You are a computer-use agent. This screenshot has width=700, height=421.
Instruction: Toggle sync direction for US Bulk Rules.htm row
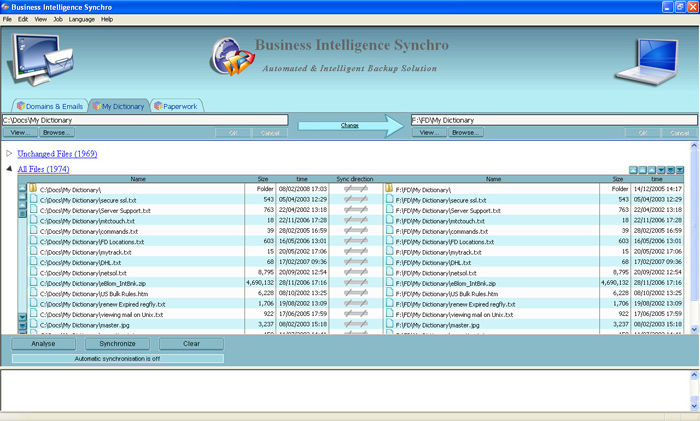pyautogui.click(x=356, y=293)
